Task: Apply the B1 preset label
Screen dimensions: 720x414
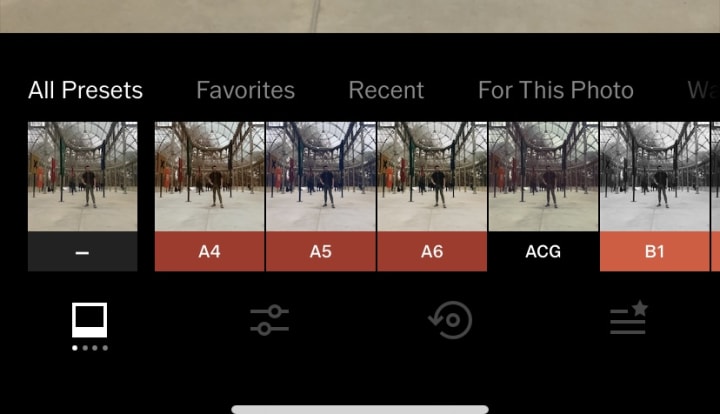Action: click(655, 252)
